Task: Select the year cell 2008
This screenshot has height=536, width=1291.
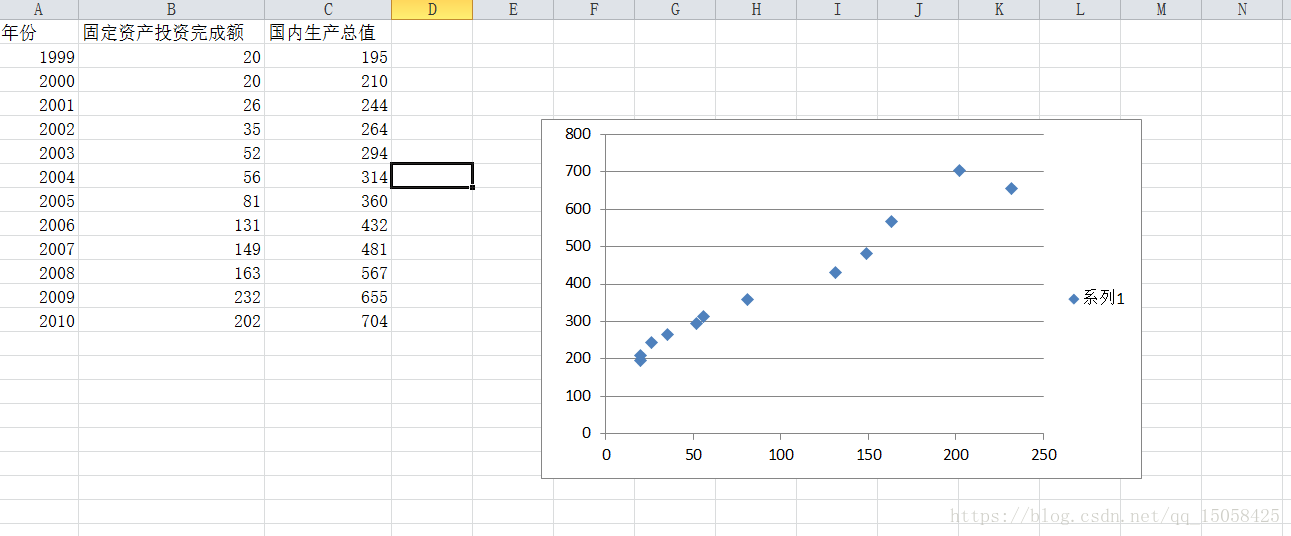Action: [x=39, y=272]
